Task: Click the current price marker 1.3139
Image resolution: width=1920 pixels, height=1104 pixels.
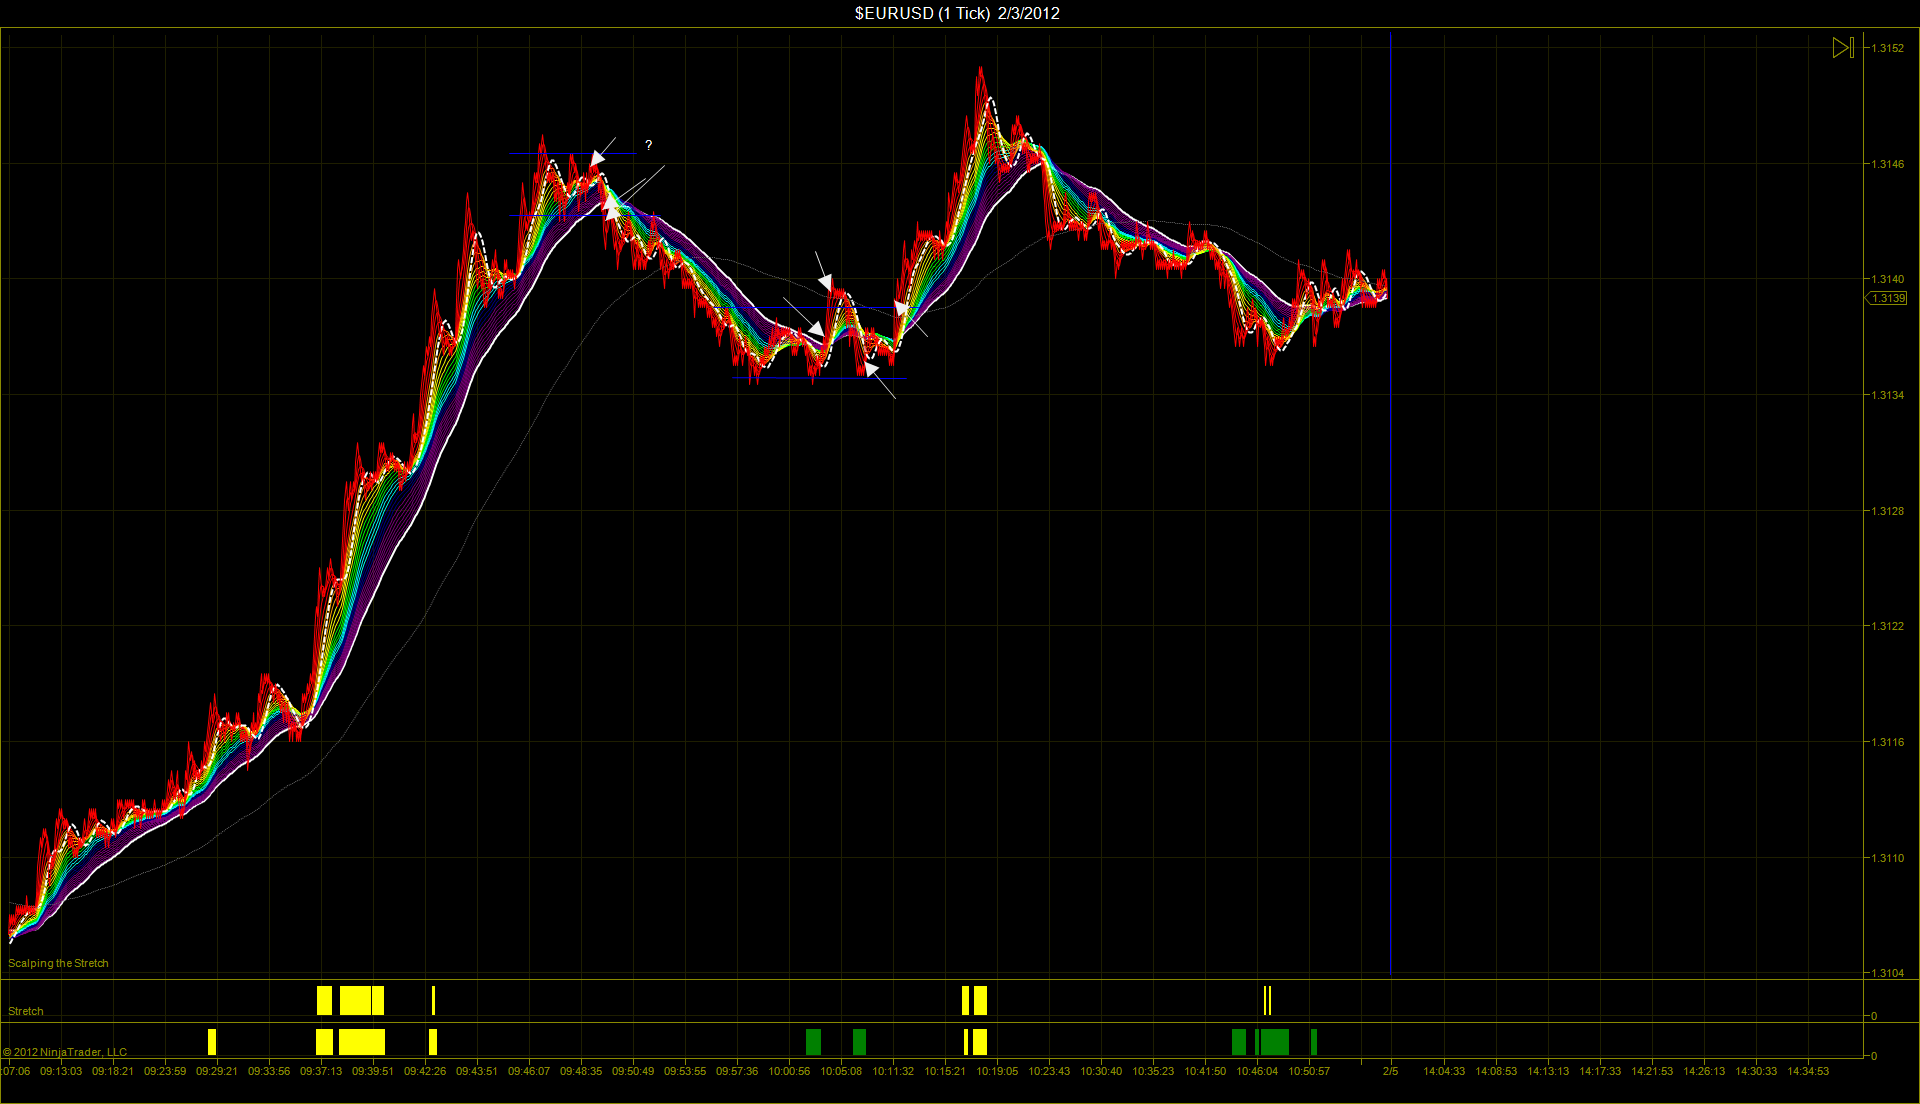Action: (x=1888, y=298)
